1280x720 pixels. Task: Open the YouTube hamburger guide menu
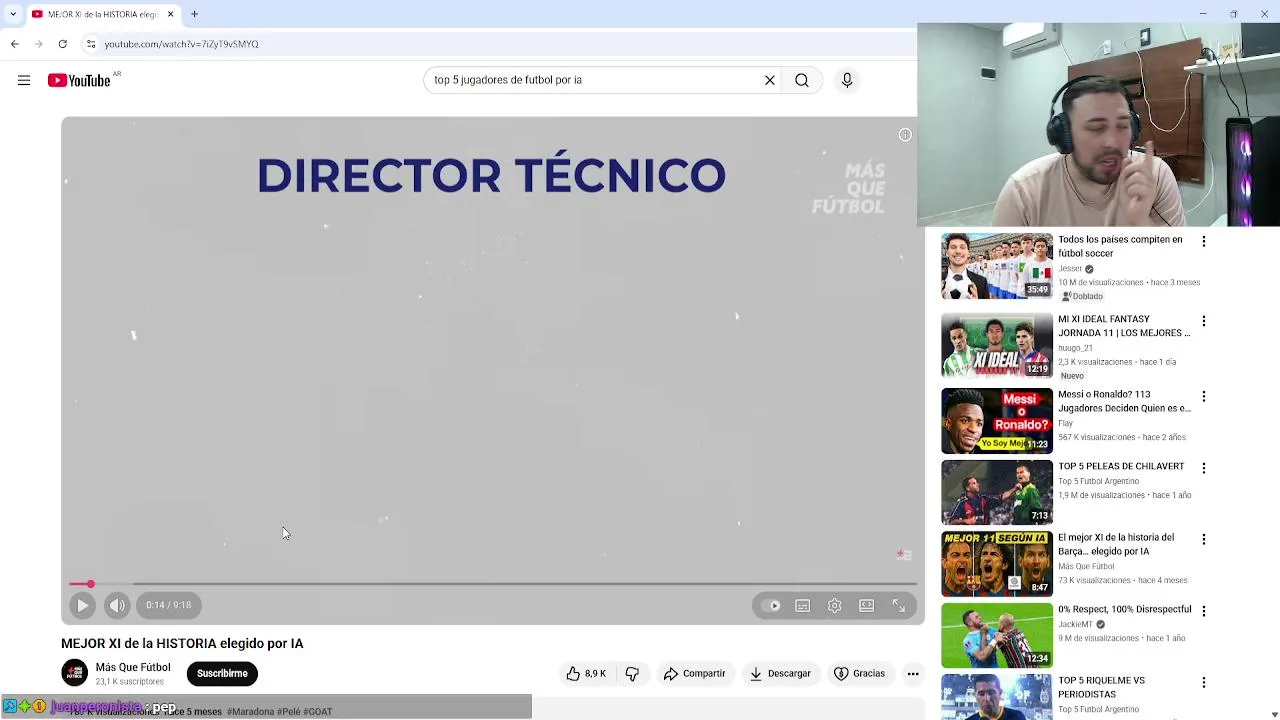click(24, 80)
